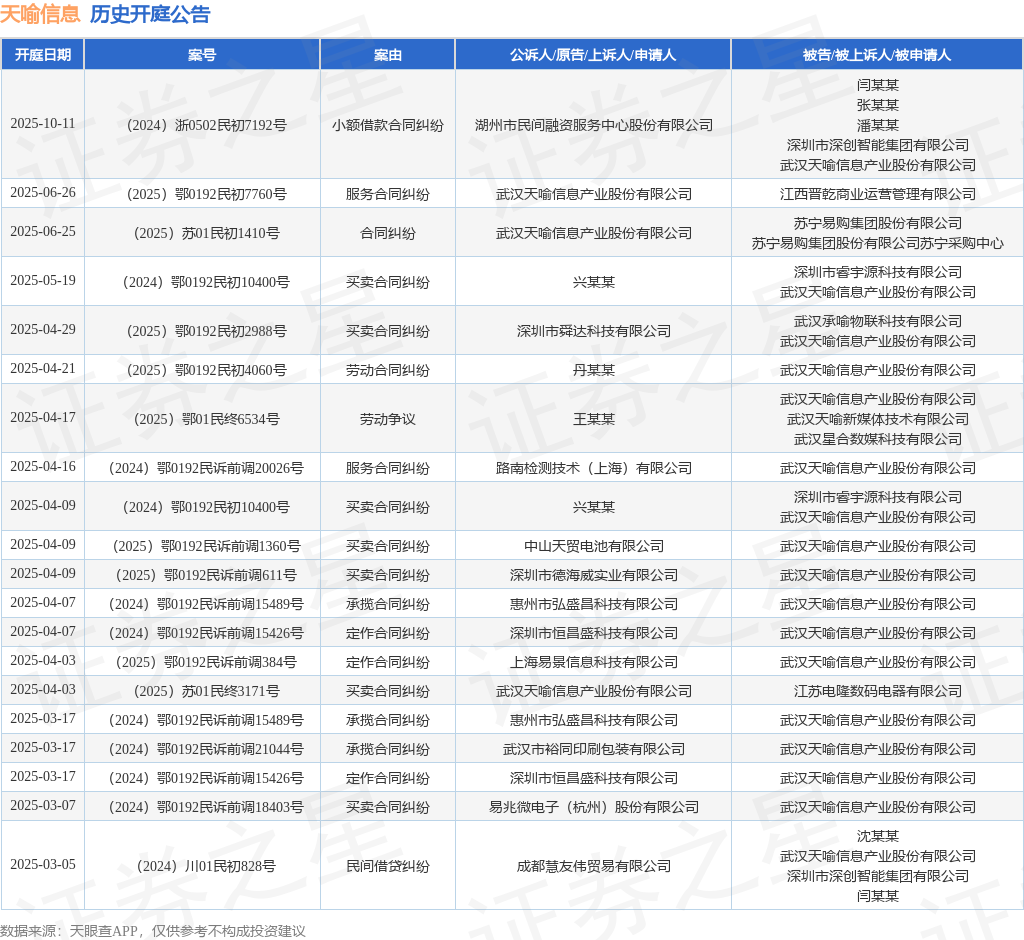Image resolution: width=1024 pixels, height=940 pixels.
Task: Click plaintiff 深圳市德海威实业有限公司
Action: (x=594, y=575)
